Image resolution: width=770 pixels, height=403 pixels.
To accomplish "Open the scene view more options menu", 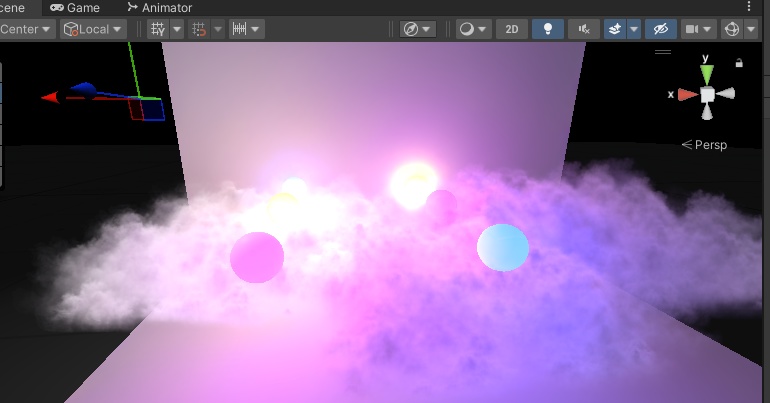I will click(x=748, y=6).
